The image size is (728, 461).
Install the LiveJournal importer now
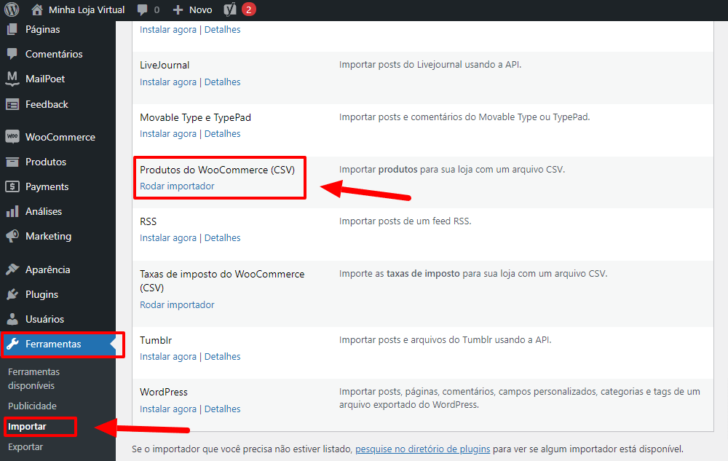pyautogui.click(x=168, y=82)
